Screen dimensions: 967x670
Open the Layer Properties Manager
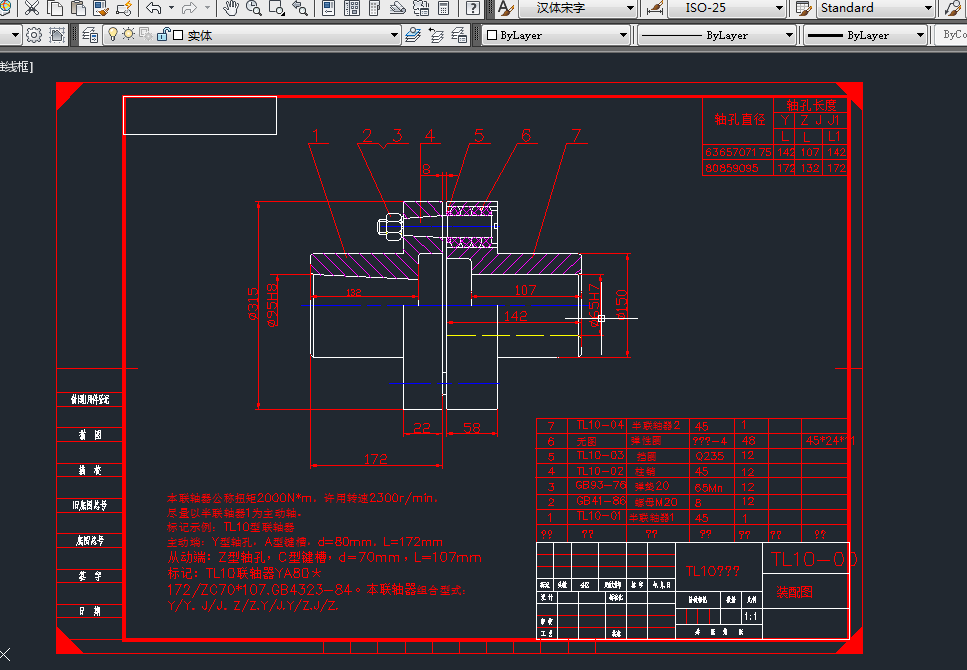90,35
